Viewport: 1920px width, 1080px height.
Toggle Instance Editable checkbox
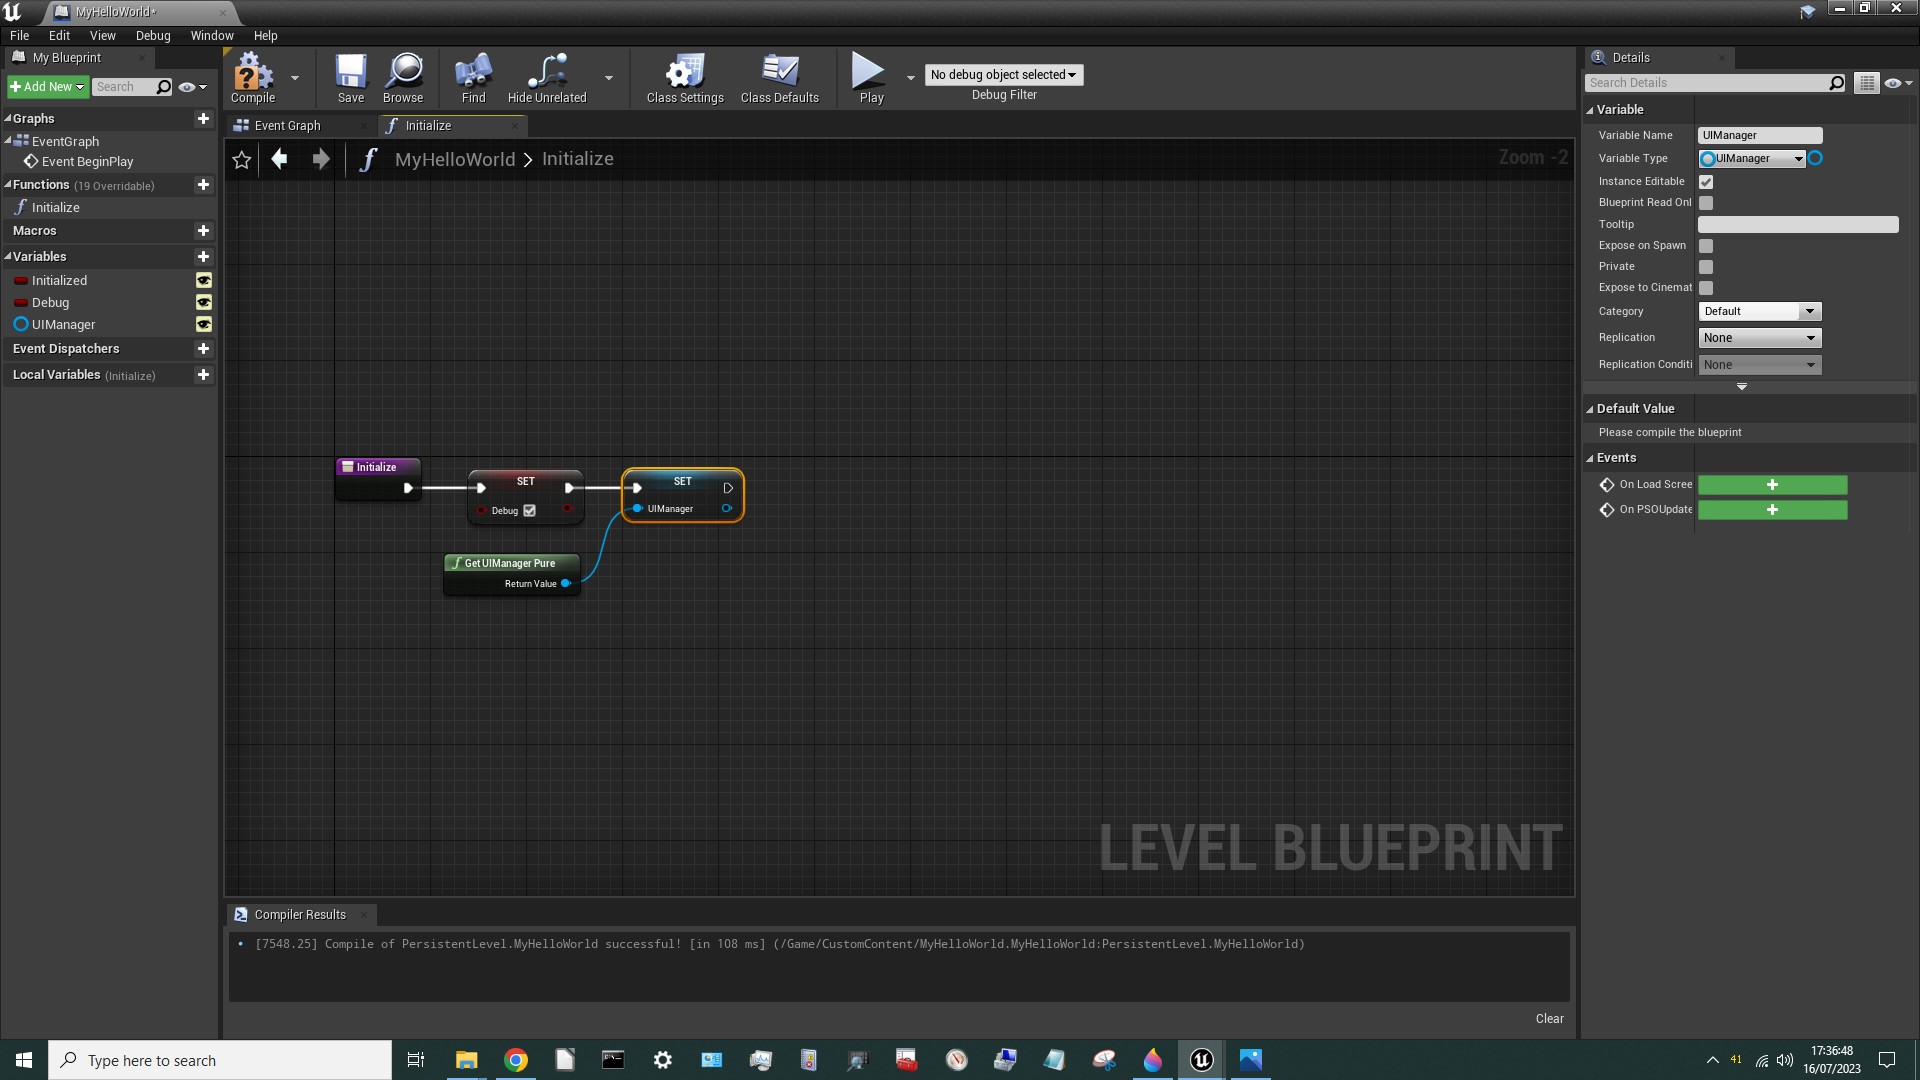coord(1706,182)
